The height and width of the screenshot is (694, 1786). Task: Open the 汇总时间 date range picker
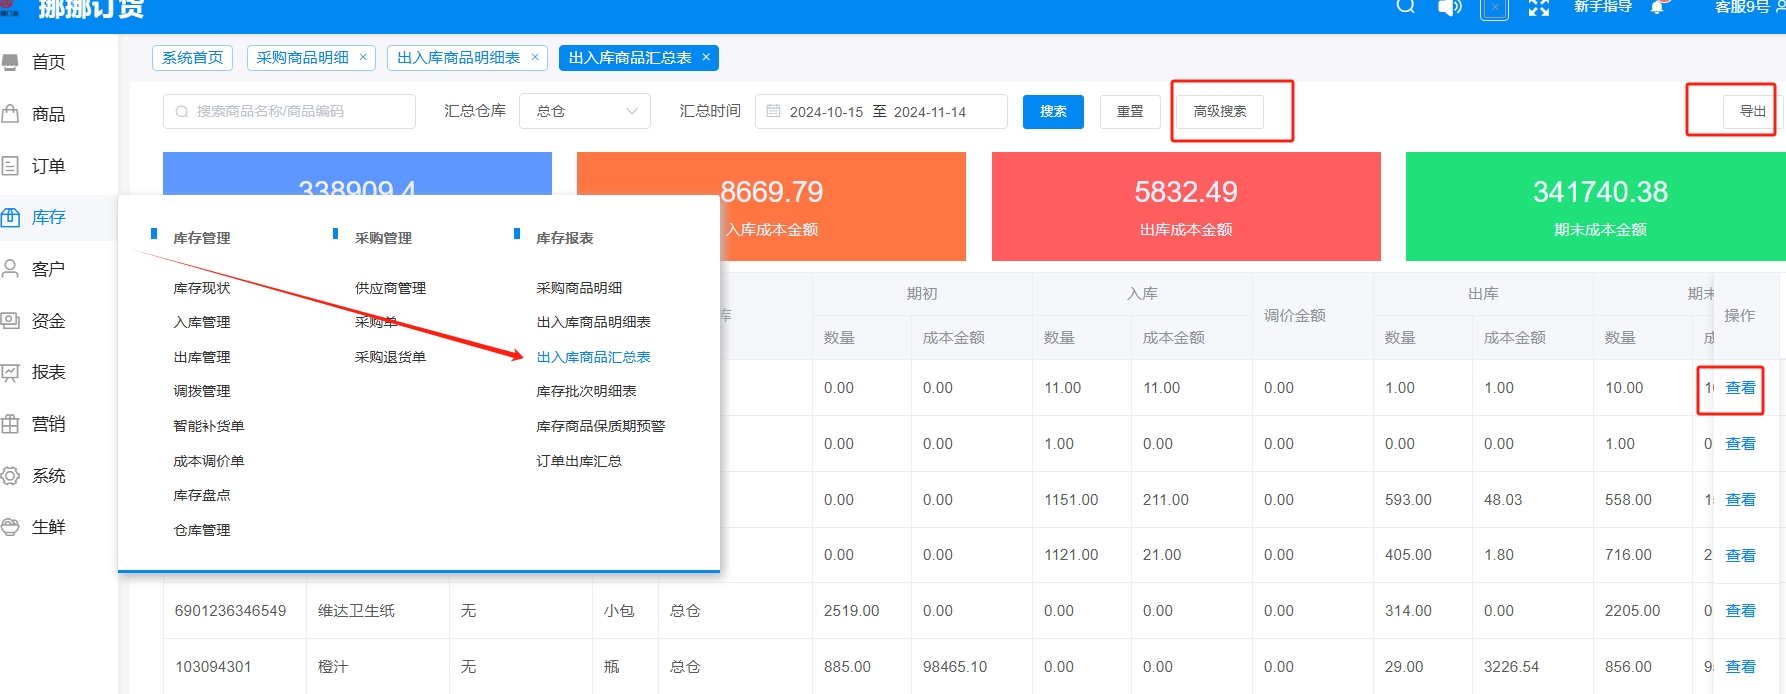(x=880, y=112)
